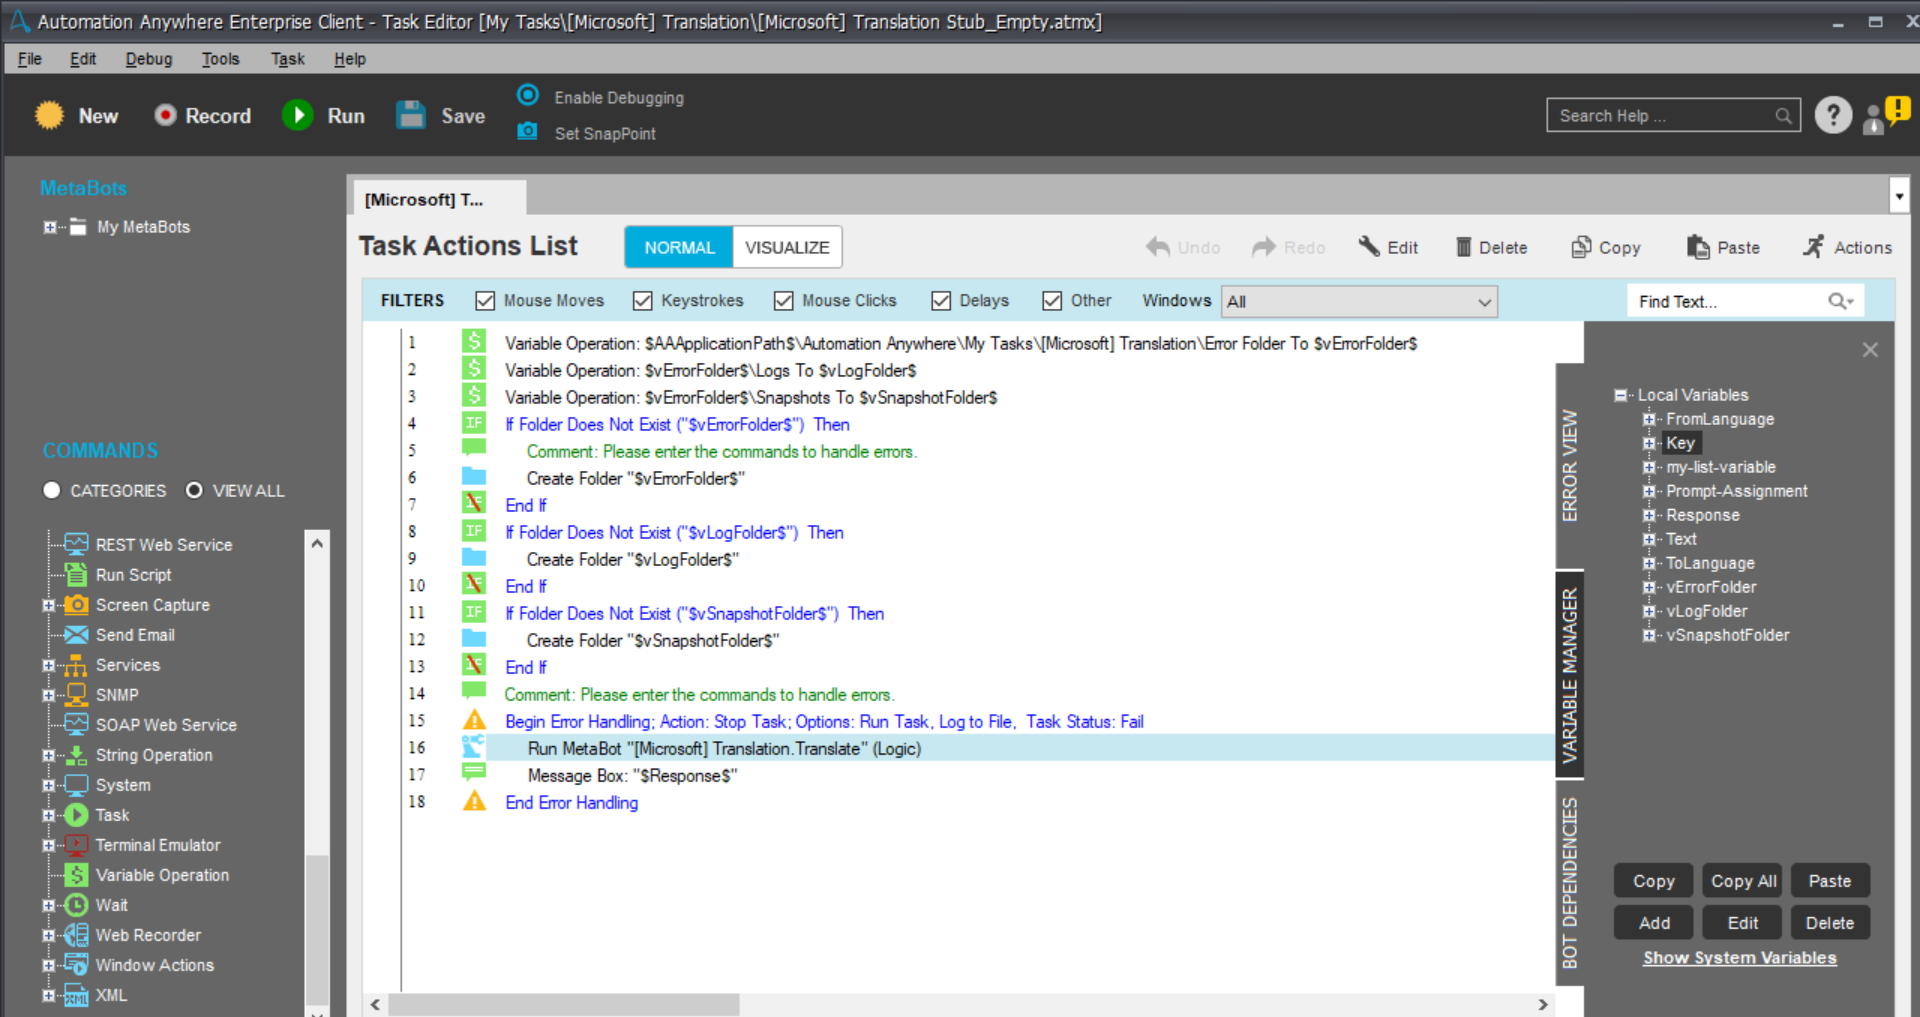Expand the Web Recorder command group

(48, 935)
